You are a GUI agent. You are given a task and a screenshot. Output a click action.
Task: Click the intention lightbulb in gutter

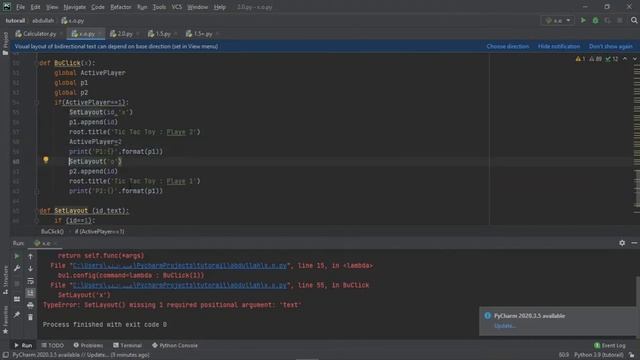[46, 160]
